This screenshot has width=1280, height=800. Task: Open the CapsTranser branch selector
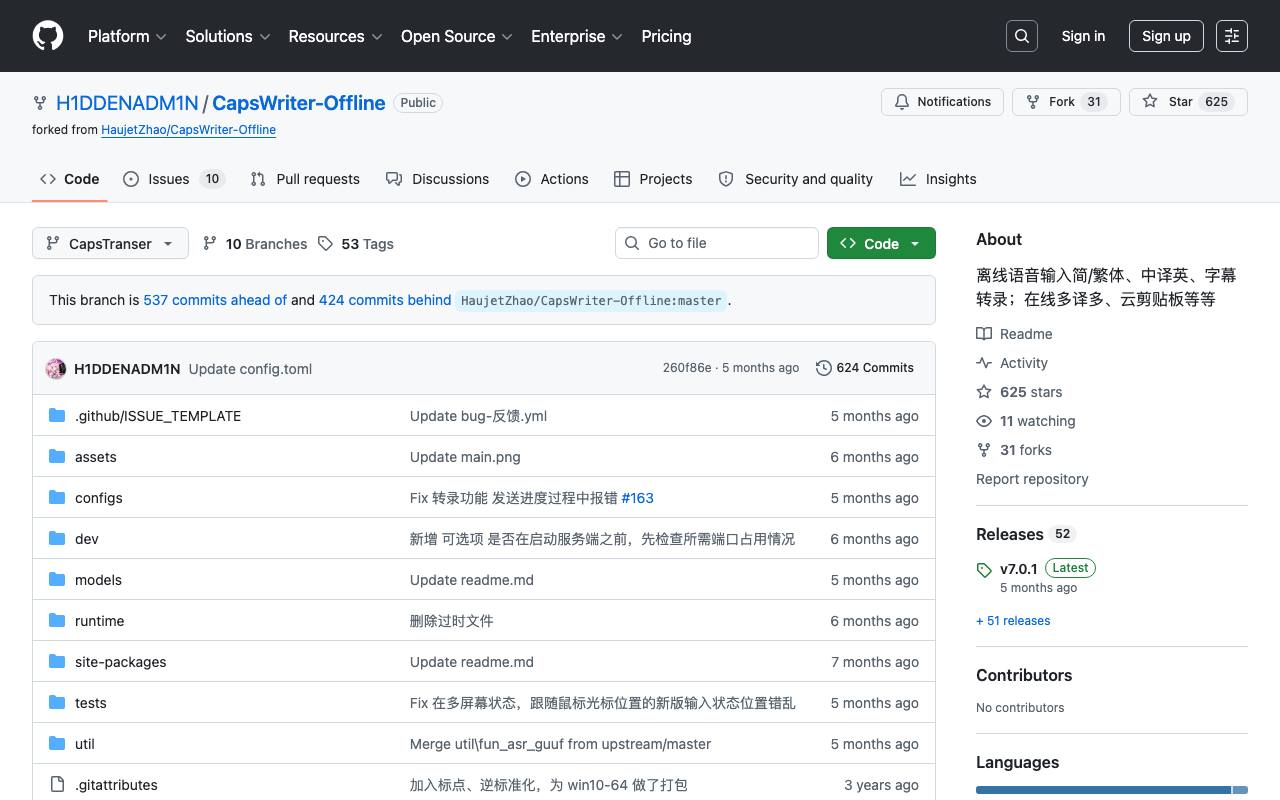(x=110, y=244)
